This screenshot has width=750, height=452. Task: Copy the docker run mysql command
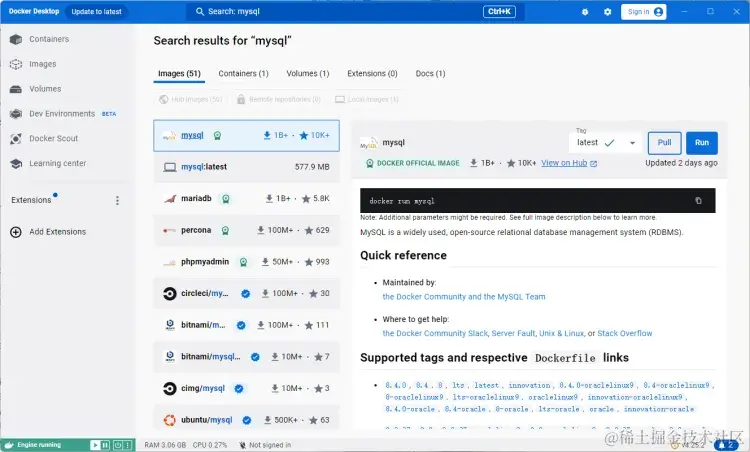tap(698, 201)
